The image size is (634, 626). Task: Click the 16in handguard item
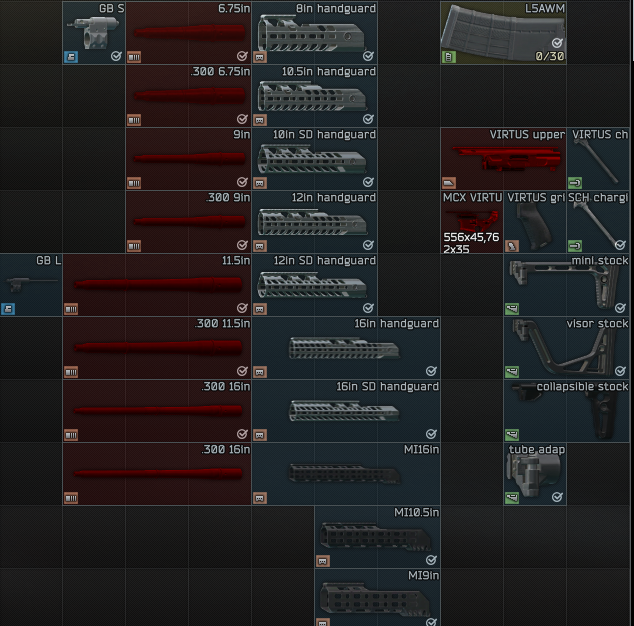point(346,348)
